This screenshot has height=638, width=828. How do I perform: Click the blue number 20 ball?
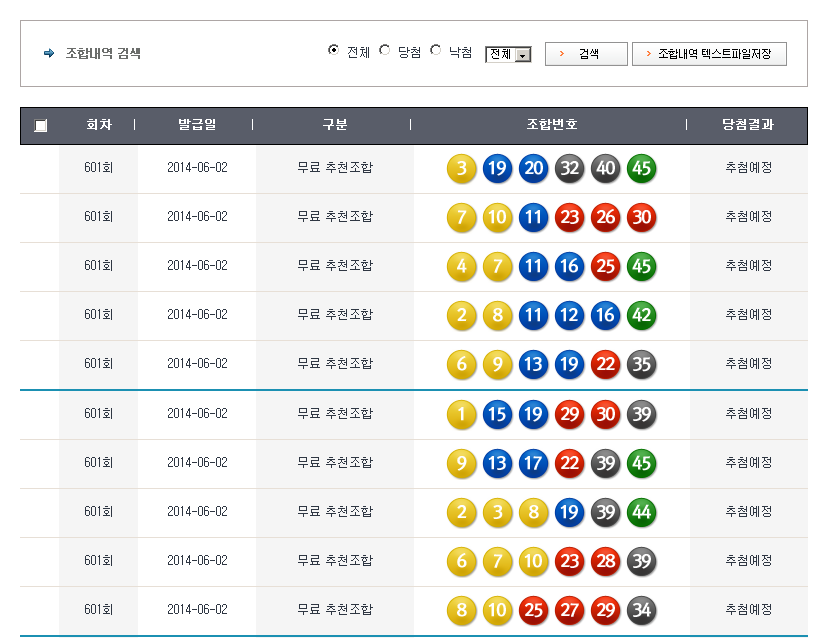pos(534,168)
